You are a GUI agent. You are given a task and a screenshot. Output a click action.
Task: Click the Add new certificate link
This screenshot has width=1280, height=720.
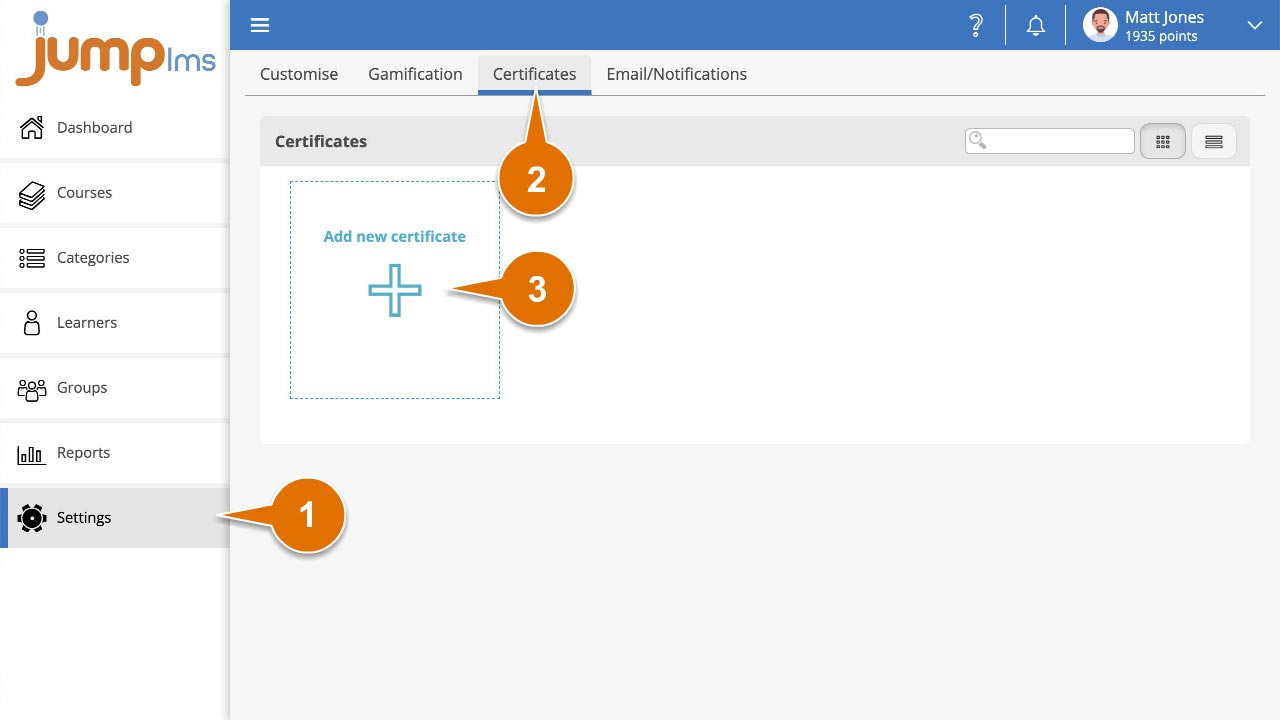[395, 236]
